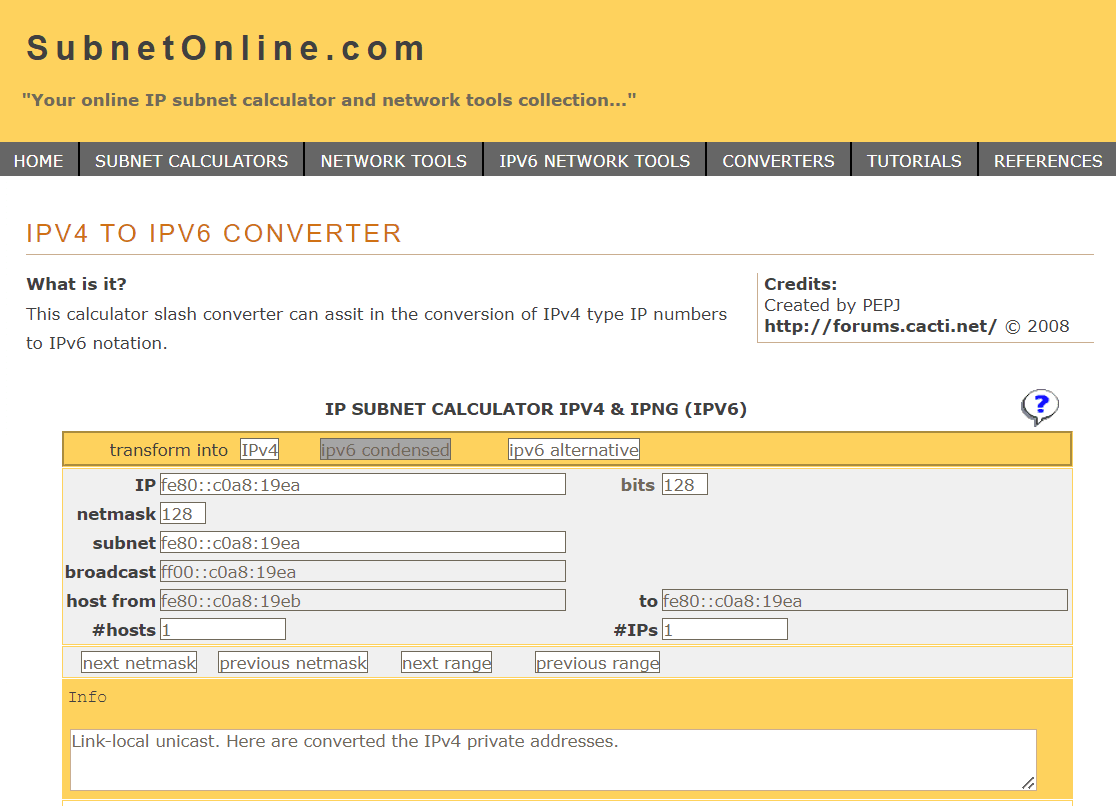The width and height of the screenshot is (1116, 806).
Task: Click the 'IPV4 TO IPV6 CONVERTER' heading
Action: (x=214, y=234)
